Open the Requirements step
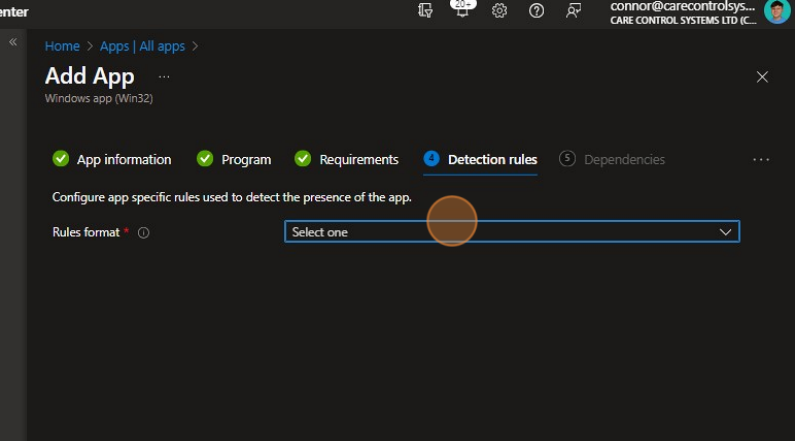Image resolution: width=795 pixels, height=441 pixels. click(x=358, y=159)
